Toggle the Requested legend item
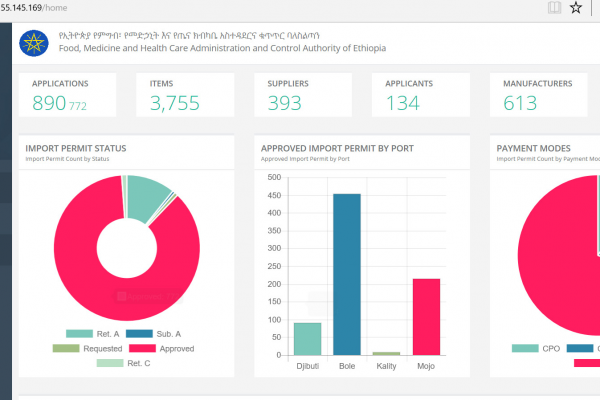 click(87, 348)
